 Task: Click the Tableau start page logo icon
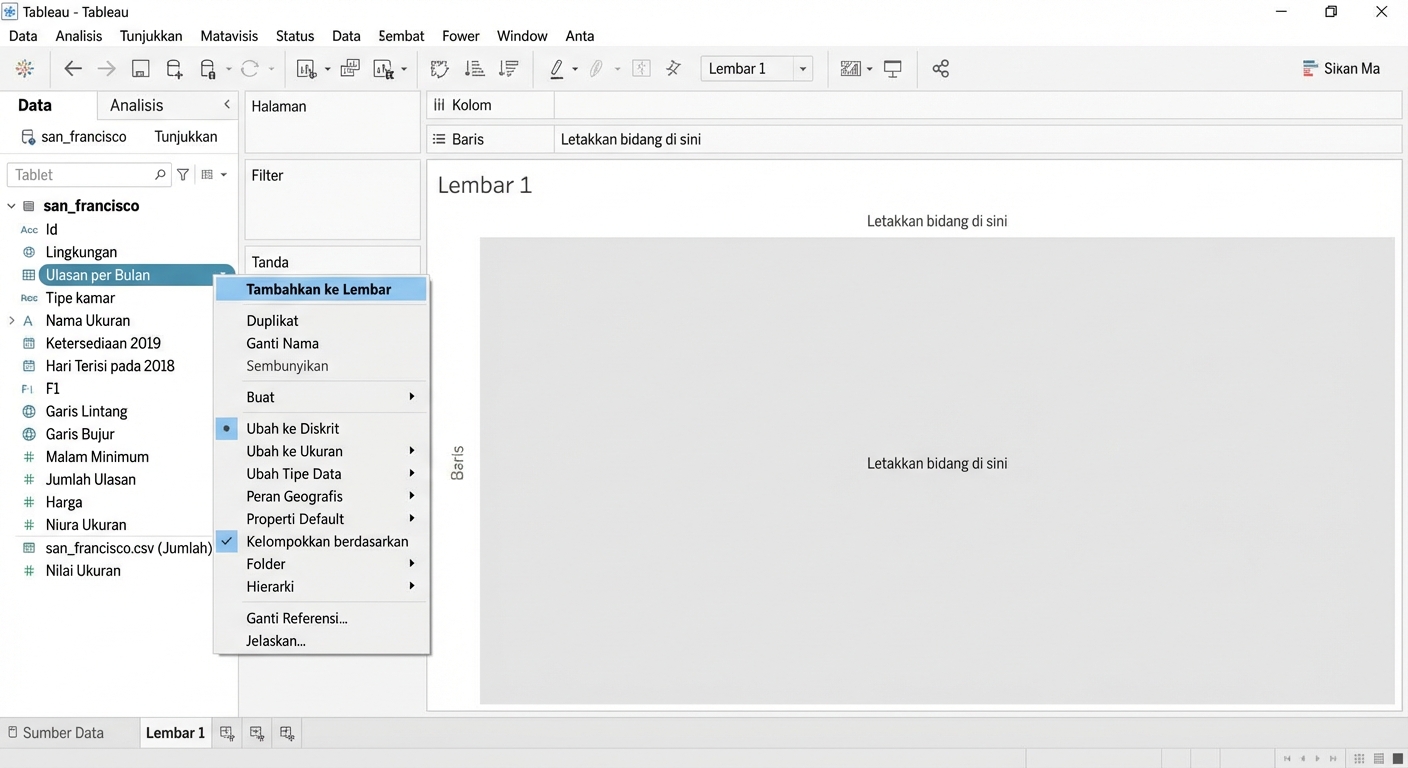[25, 69]
